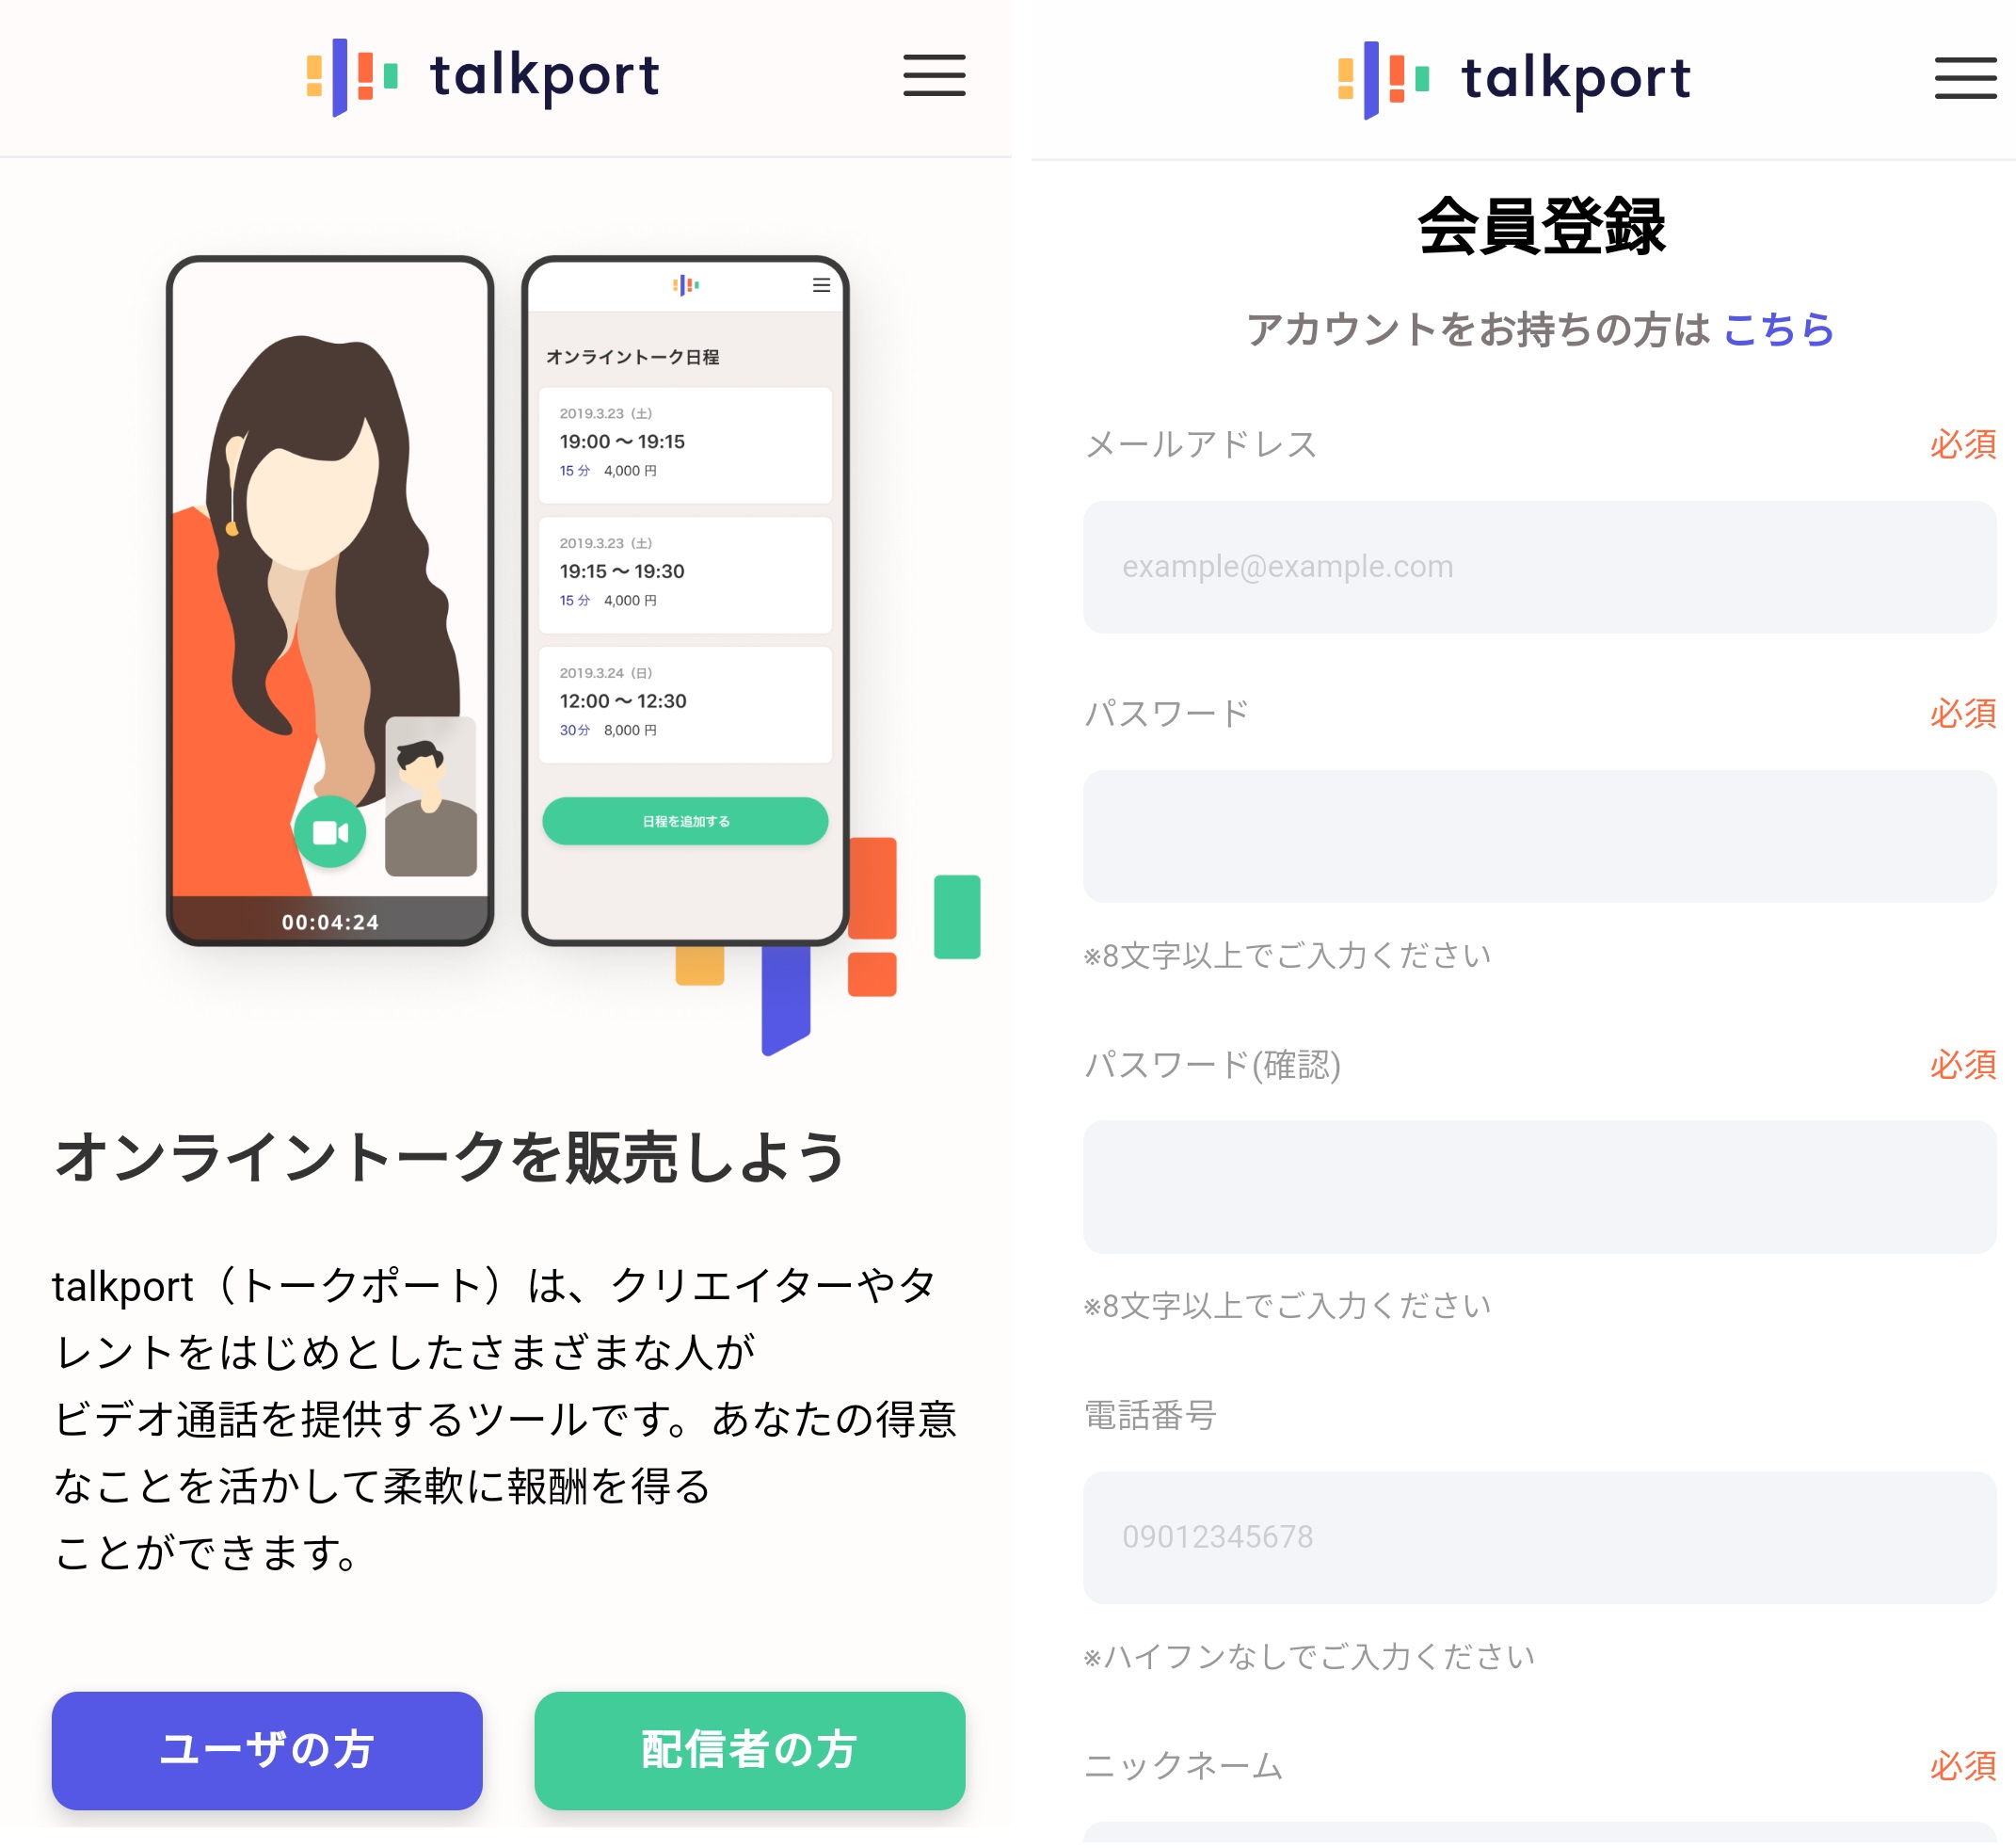Image resolution: width=2016 pixels, height=1848 pixels.
Task: Click the 配信者の方 button
Action: click(750, 1750)
